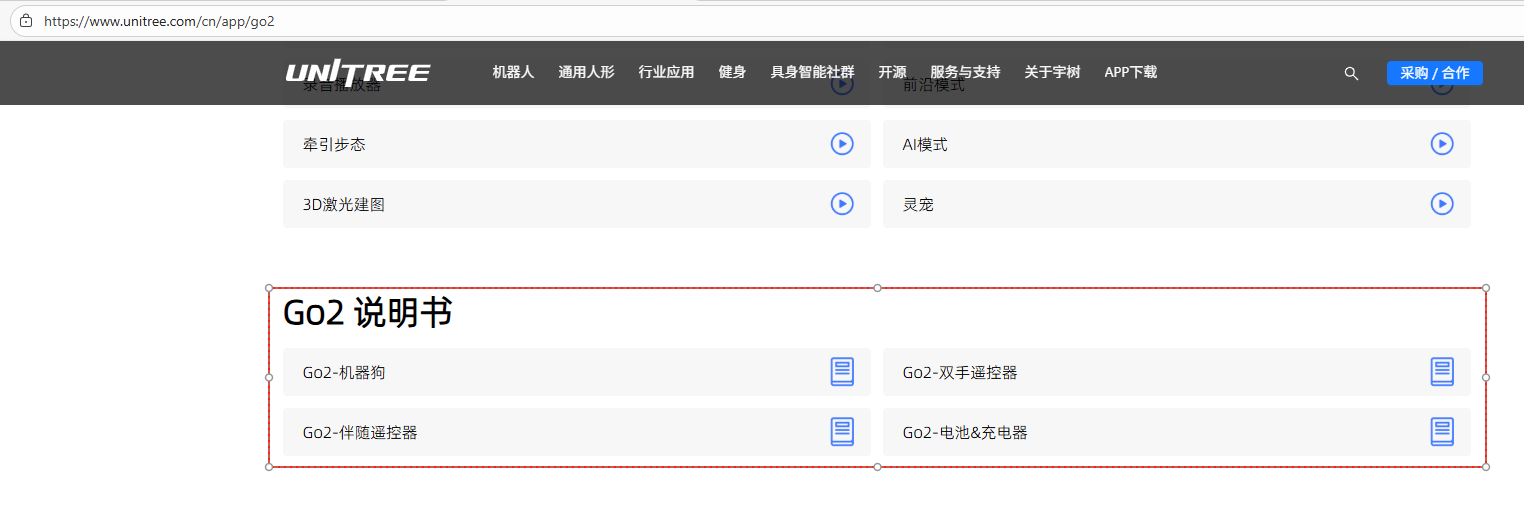
Task: Open the Go2-电池&充电器 manual book icon
Action: 1441,432
